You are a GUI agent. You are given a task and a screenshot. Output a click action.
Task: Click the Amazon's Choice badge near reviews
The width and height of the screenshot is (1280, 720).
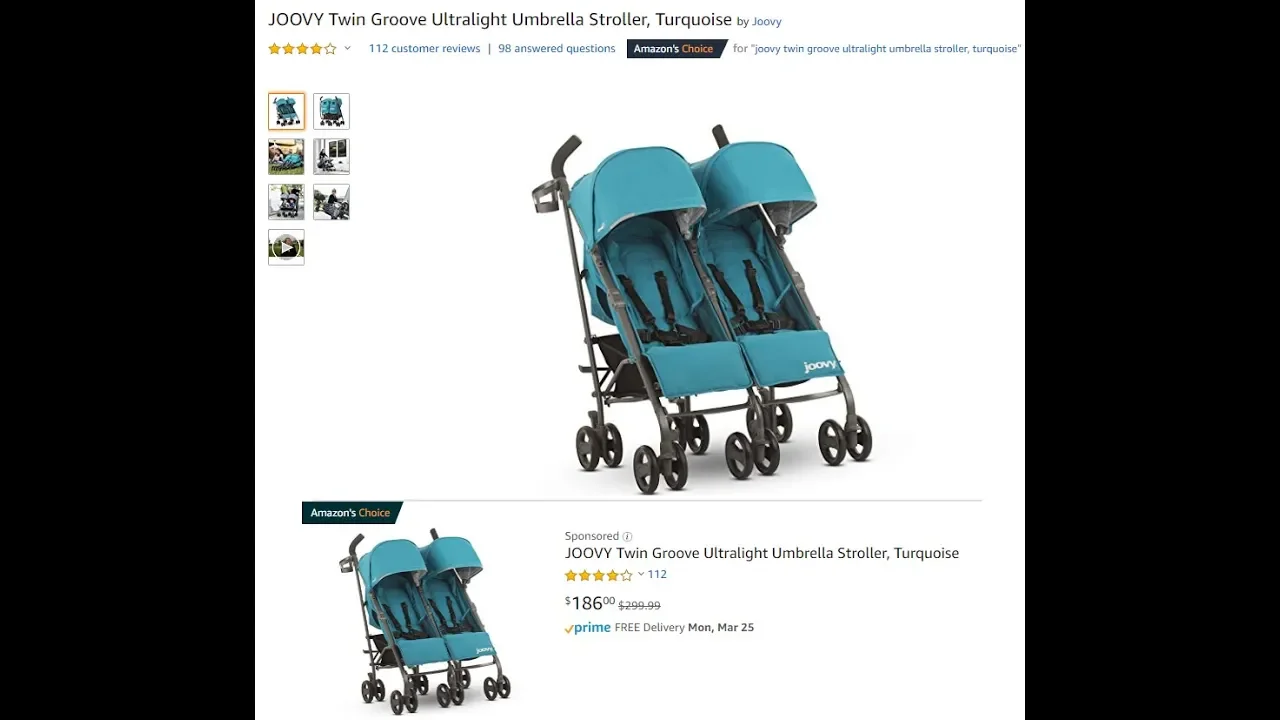pos(676,49)
